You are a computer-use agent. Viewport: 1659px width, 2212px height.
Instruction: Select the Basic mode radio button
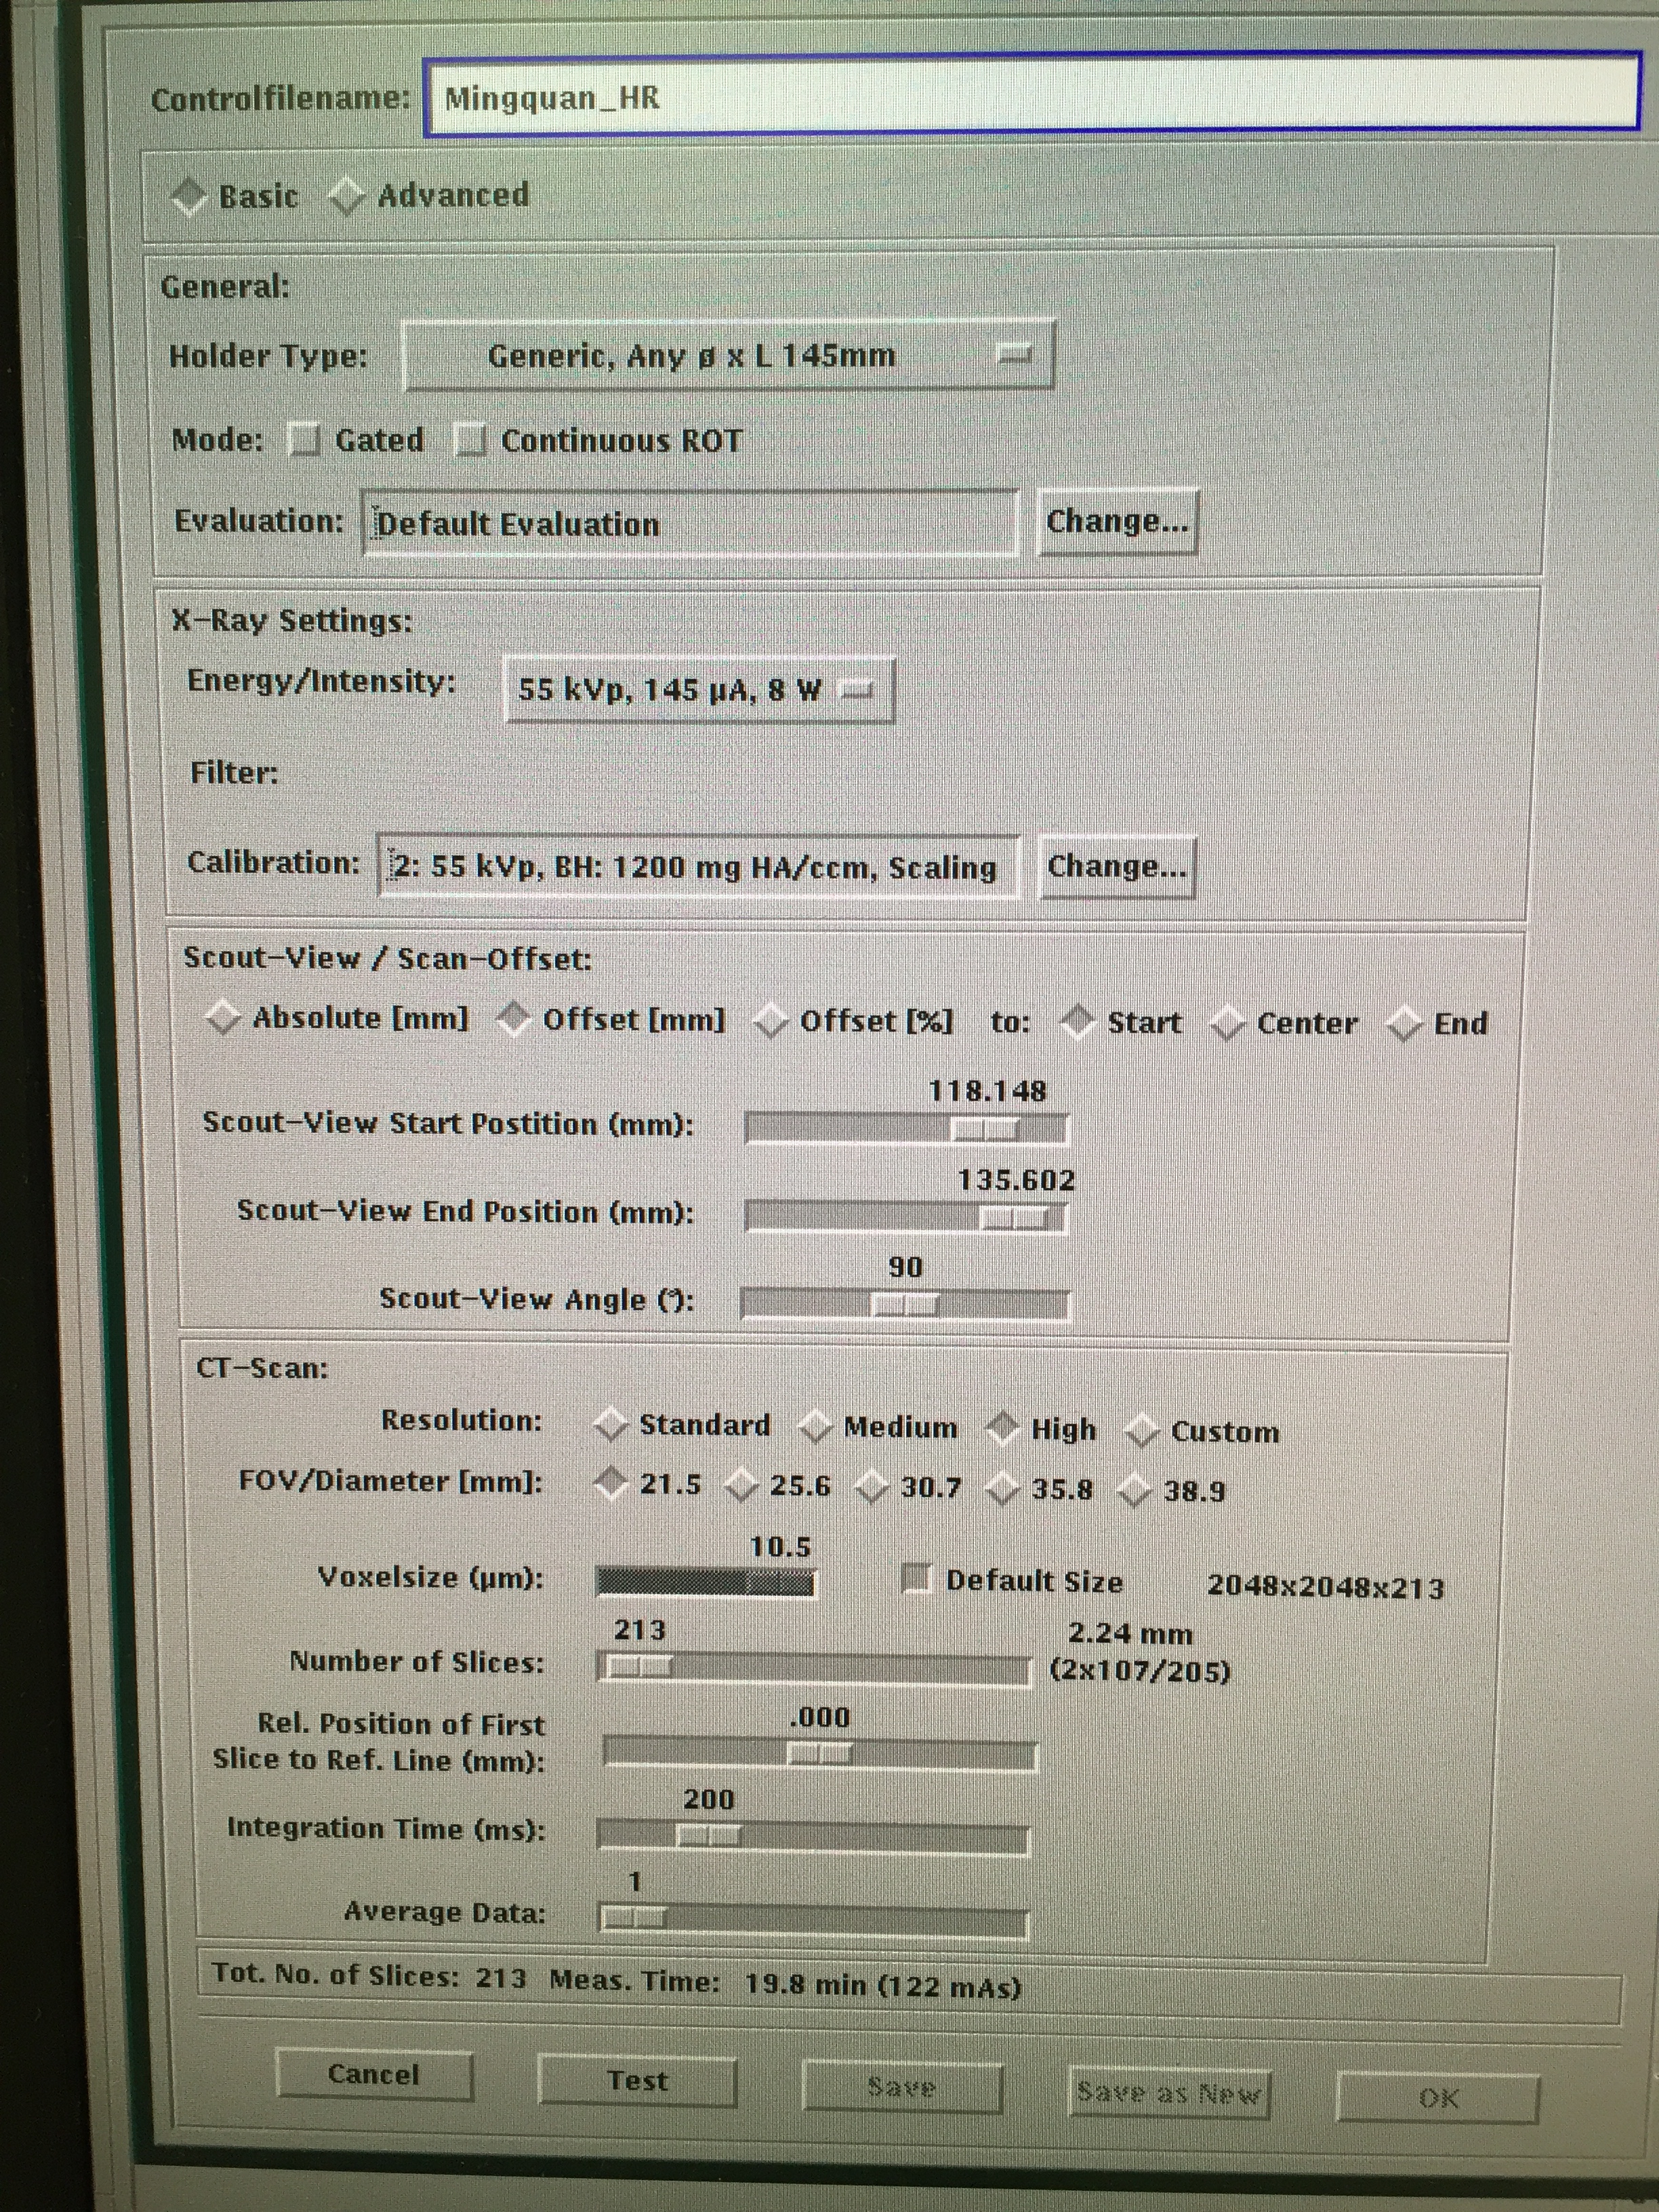[189, 196]
